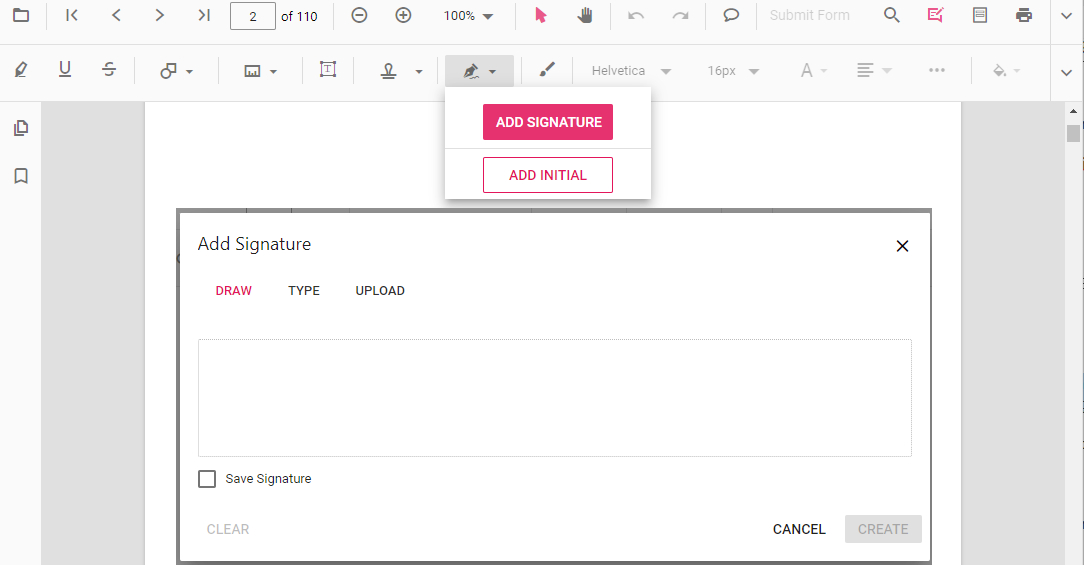Open the text alignment dropdown
The height and width of the screenshot is (565, 1084).
[x=874, y=71]
